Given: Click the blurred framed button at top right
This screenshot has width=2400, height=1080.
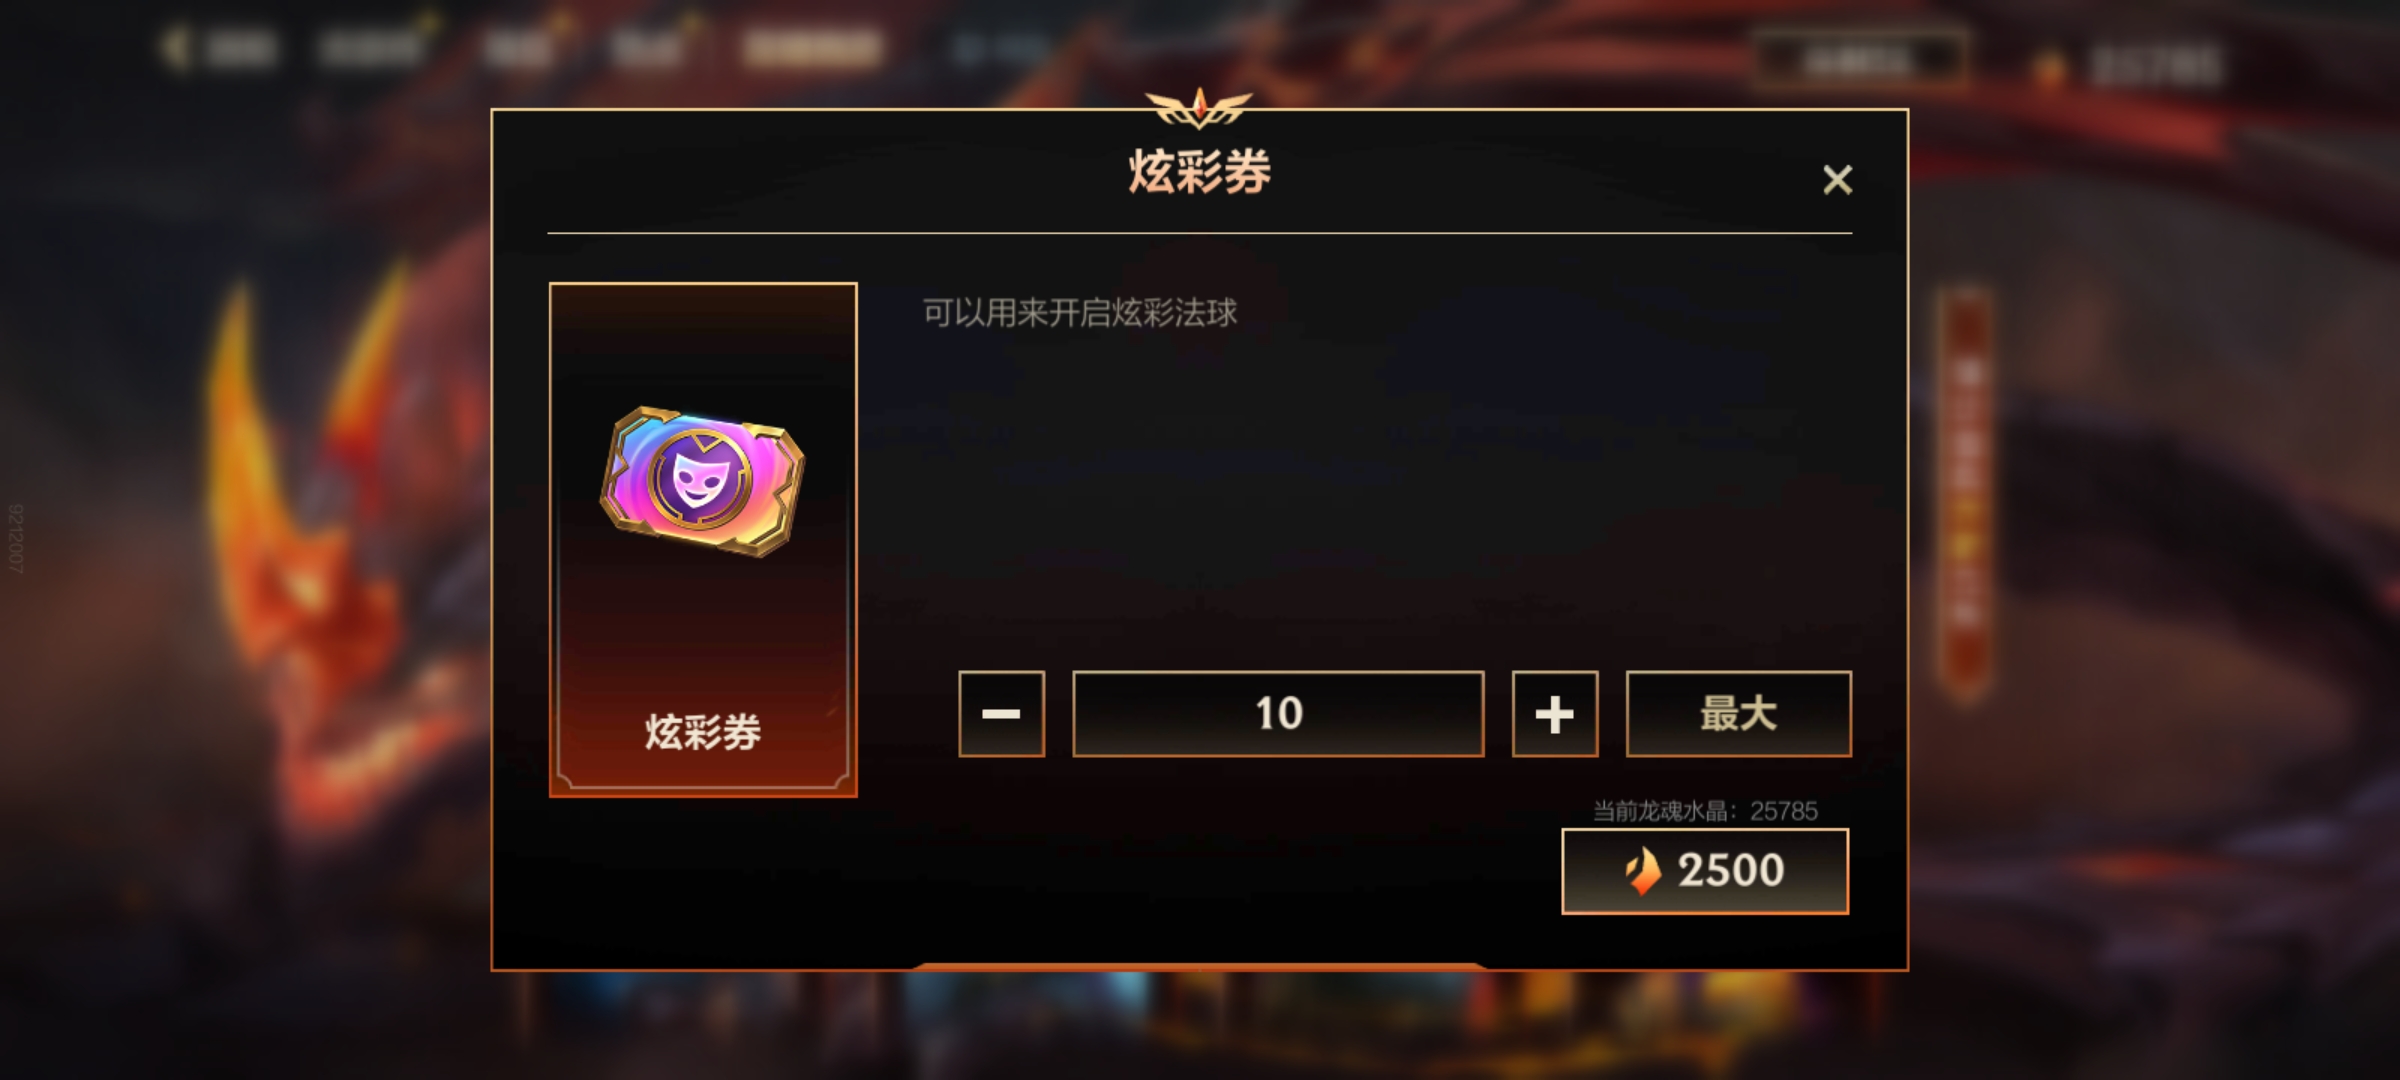Looking at the screenshot, I should point(1860,60).
